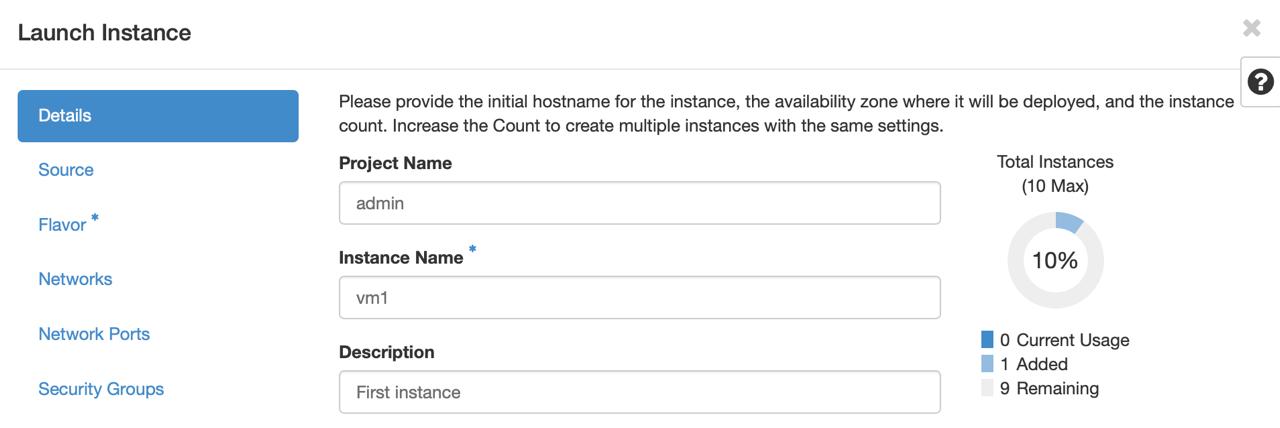Viewport: 1280px width, 428px height.
Task: Open the Flavor tab
Action: pos(63,225)
